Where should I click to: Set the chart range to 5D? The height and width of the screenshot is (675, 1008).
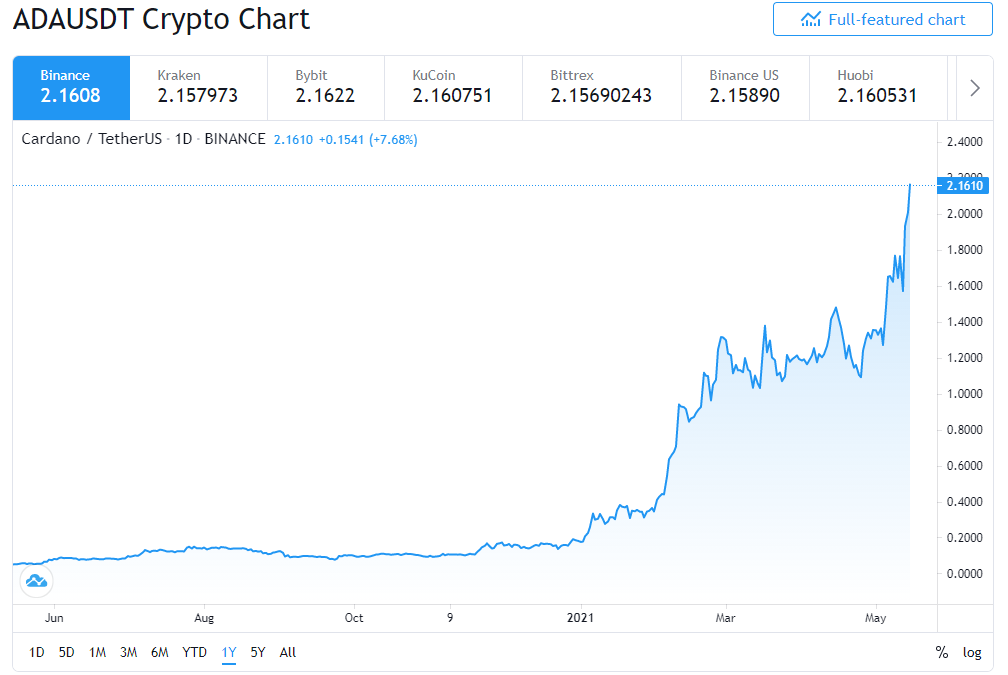point(66,652)
